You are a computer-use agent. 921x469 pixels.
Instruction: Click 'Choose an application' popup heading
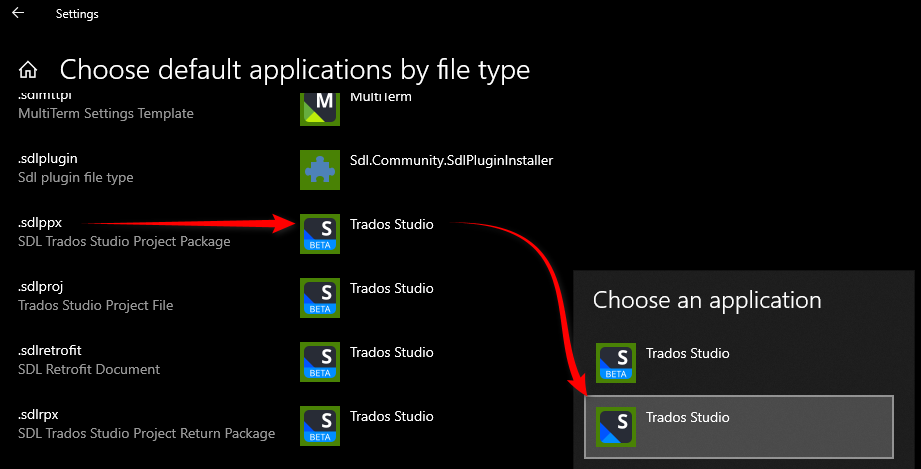click(707, 300)
